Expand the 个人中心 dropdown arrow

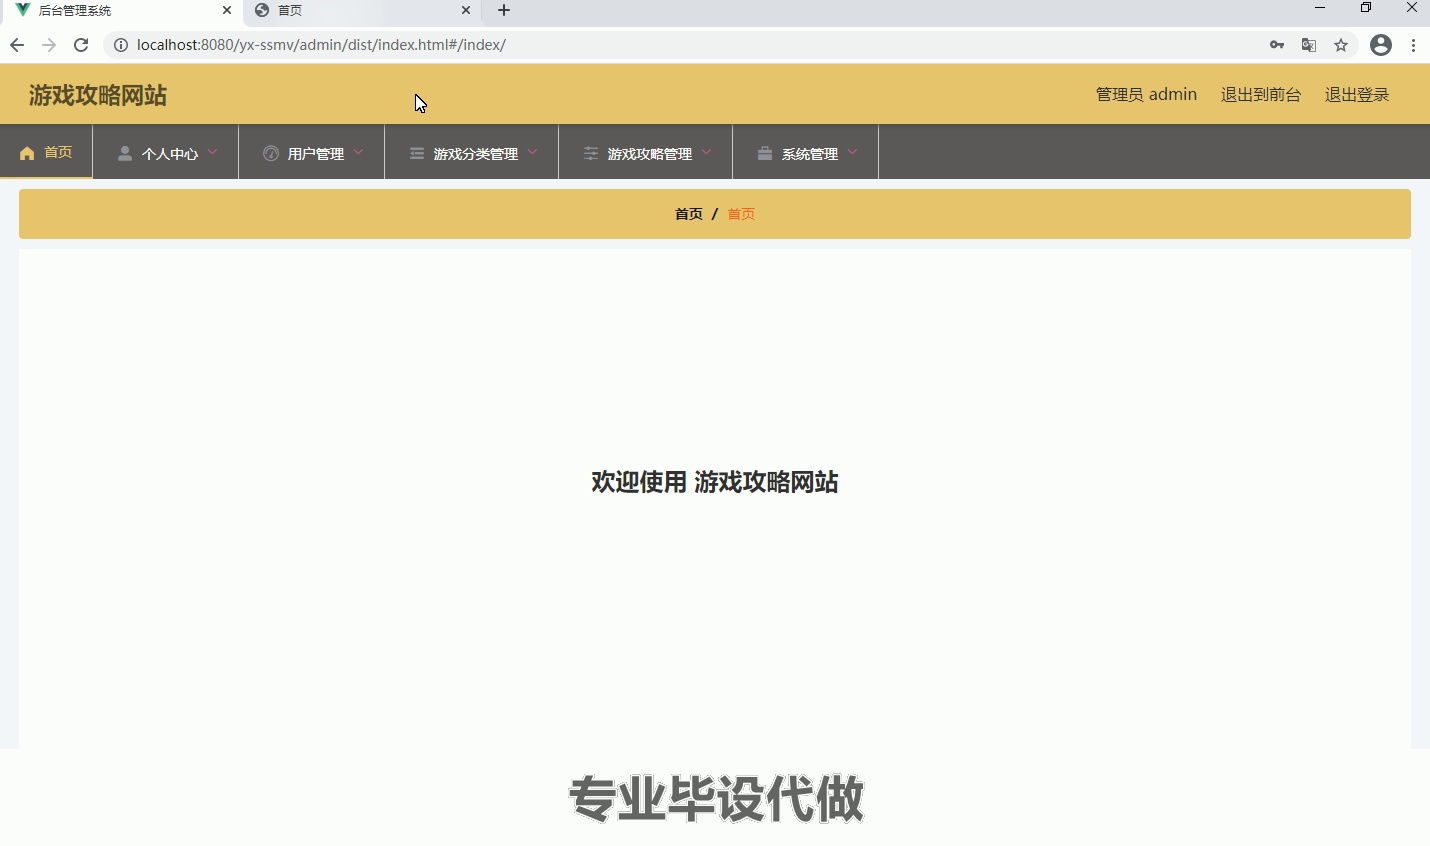(x=212, y=153)
